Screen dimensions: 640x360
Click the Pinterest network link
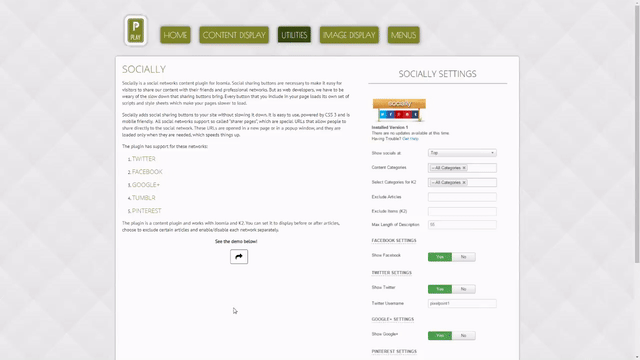[147, 211]
